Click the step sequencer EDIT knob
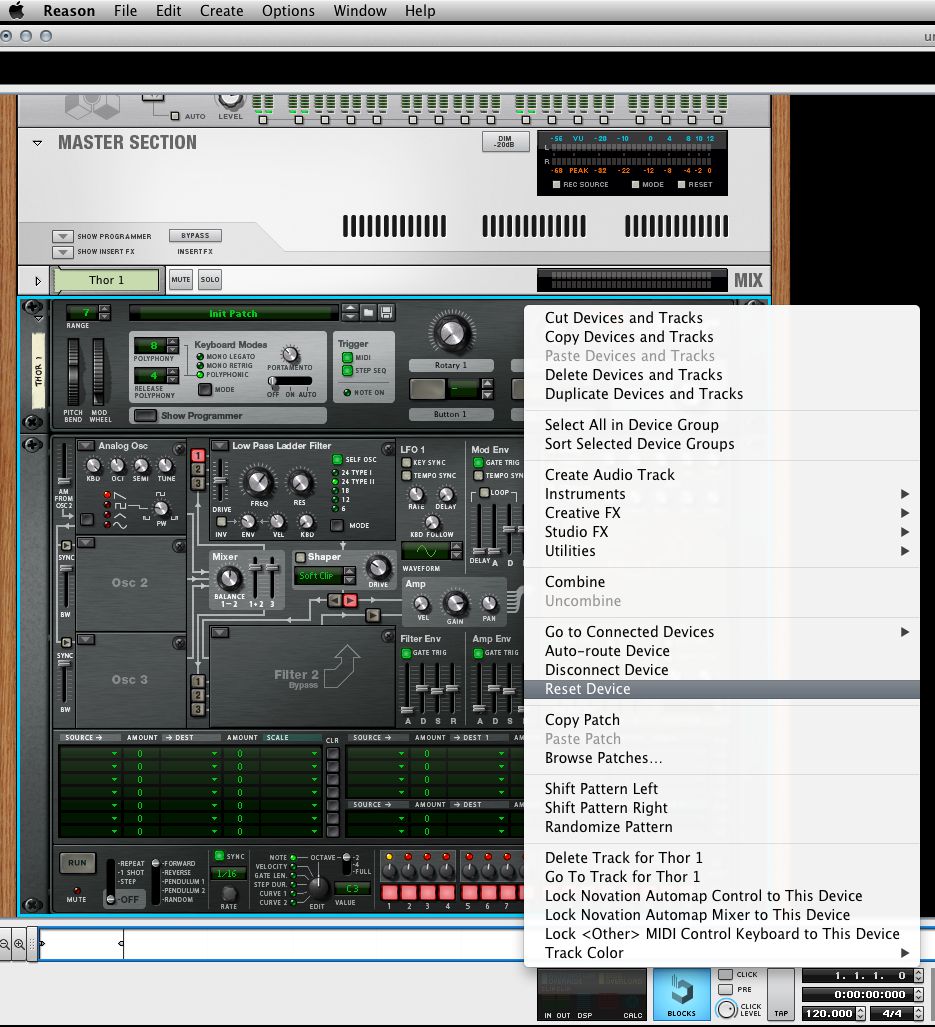 (x=318, y=888)
